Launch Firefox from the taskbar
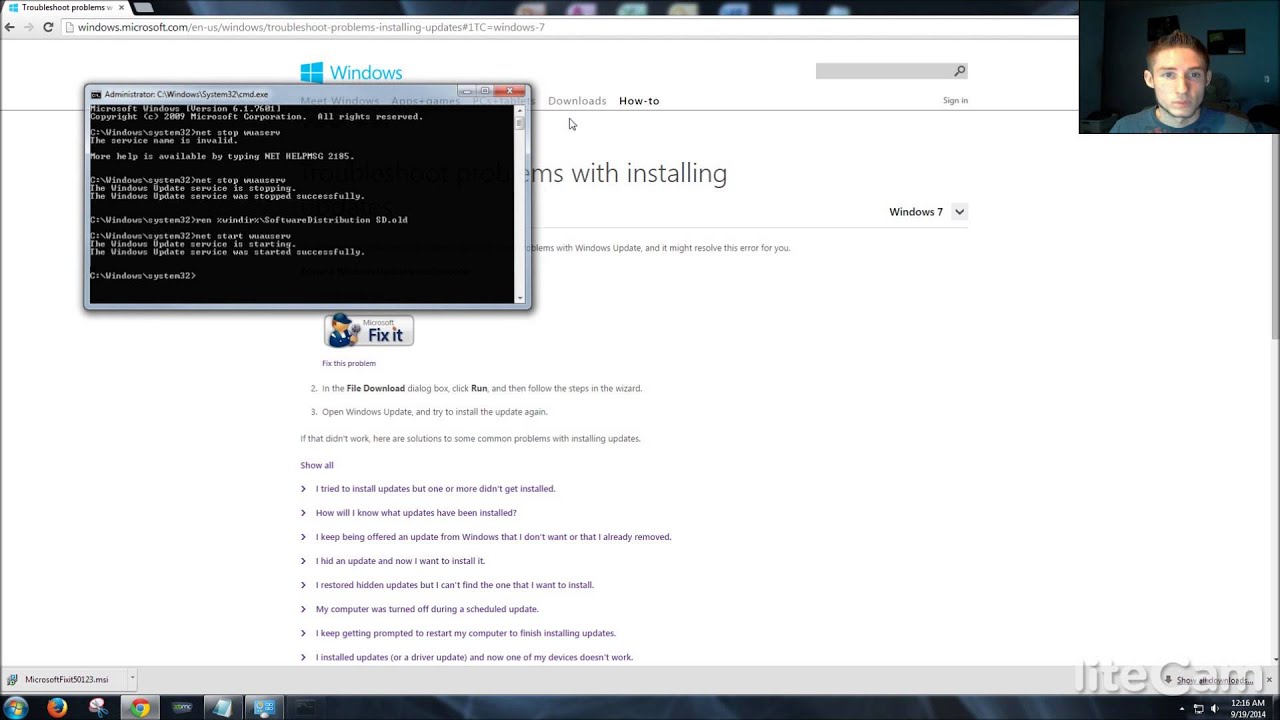Image resolution: width=1280 pixels, height=720 pixels. 57,708
